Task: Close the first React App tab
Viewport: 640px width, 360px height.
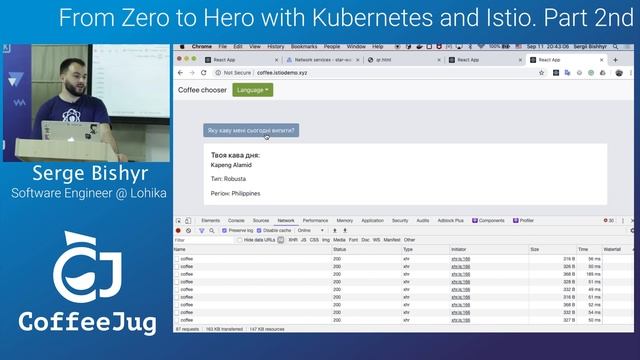Action: pos(276,60)
